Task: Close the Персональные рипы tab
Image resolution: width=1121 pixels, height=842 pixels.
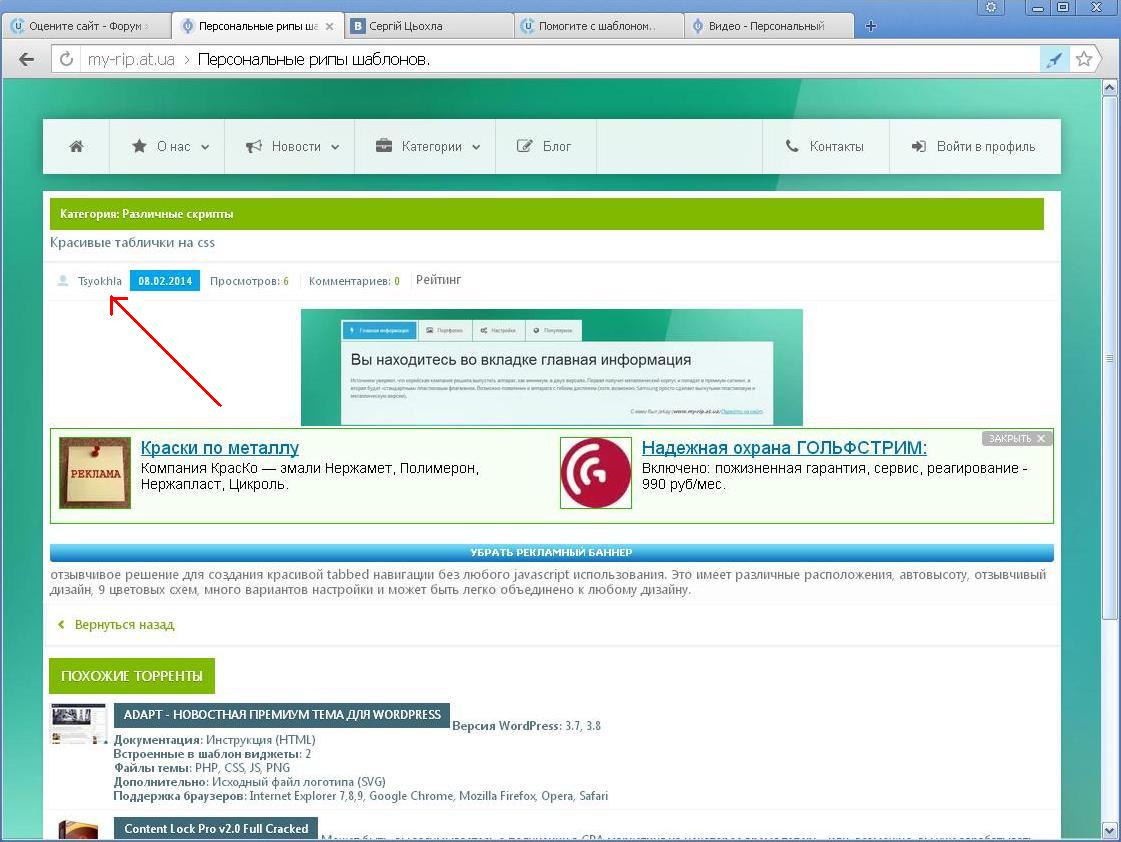Action: click(330, 26)
